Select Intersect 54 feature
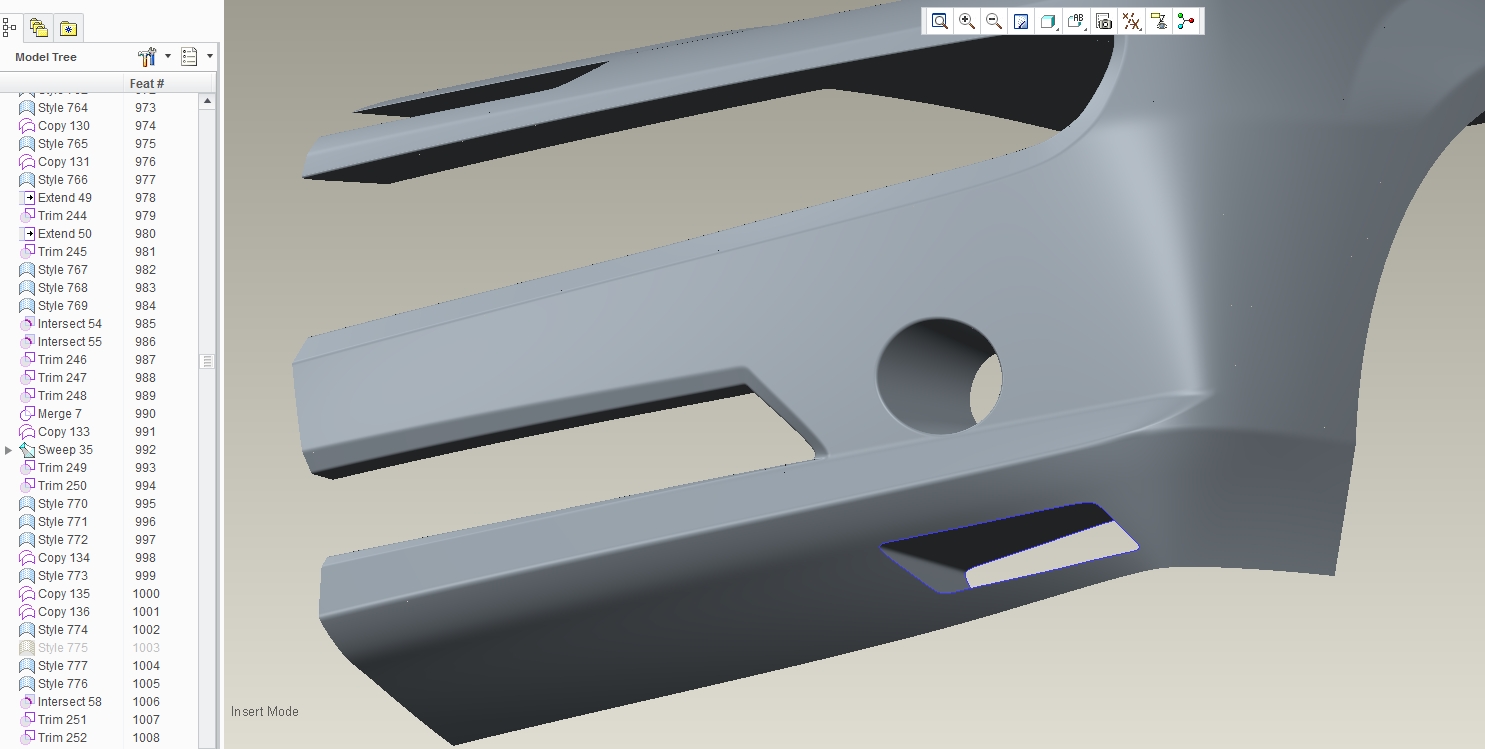Image resolution: width=1485 pixels, height=749 pixels. click(x=69, y=324)
